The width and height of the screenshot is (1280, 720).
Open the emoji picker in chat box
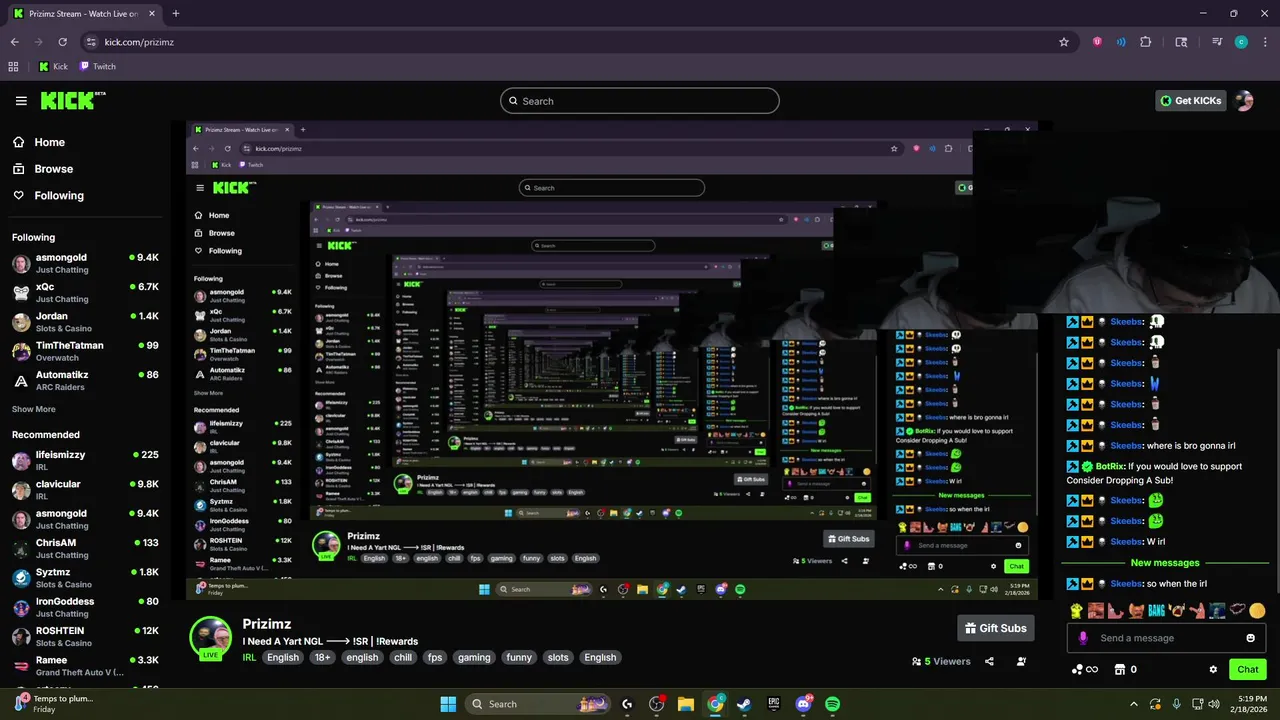click(x=1250, y=638)
